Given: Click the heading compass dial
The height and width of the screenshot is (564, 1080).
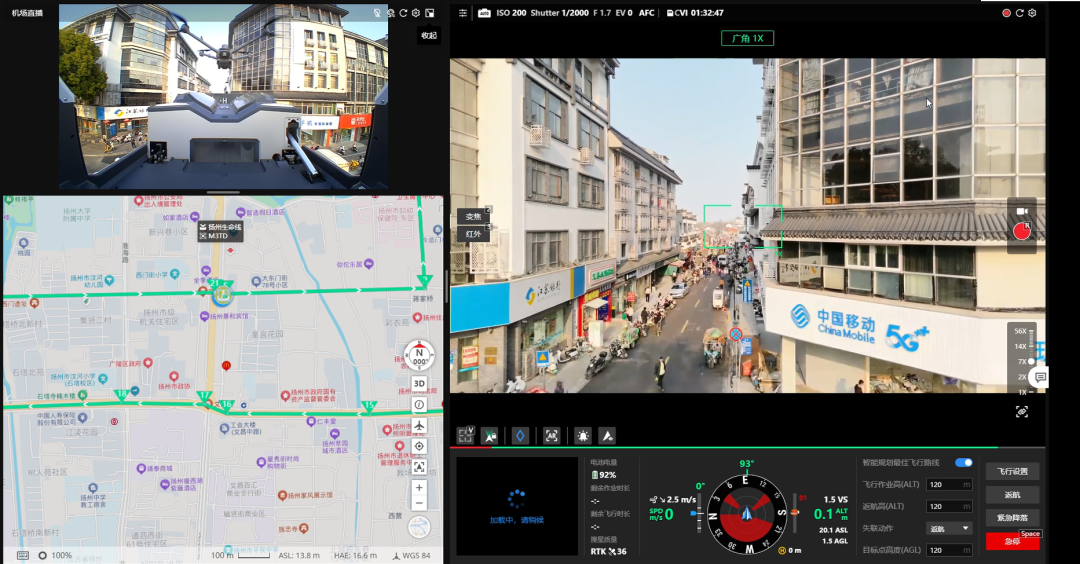Looking at the screenshot, I should click(x=747, y=515).
